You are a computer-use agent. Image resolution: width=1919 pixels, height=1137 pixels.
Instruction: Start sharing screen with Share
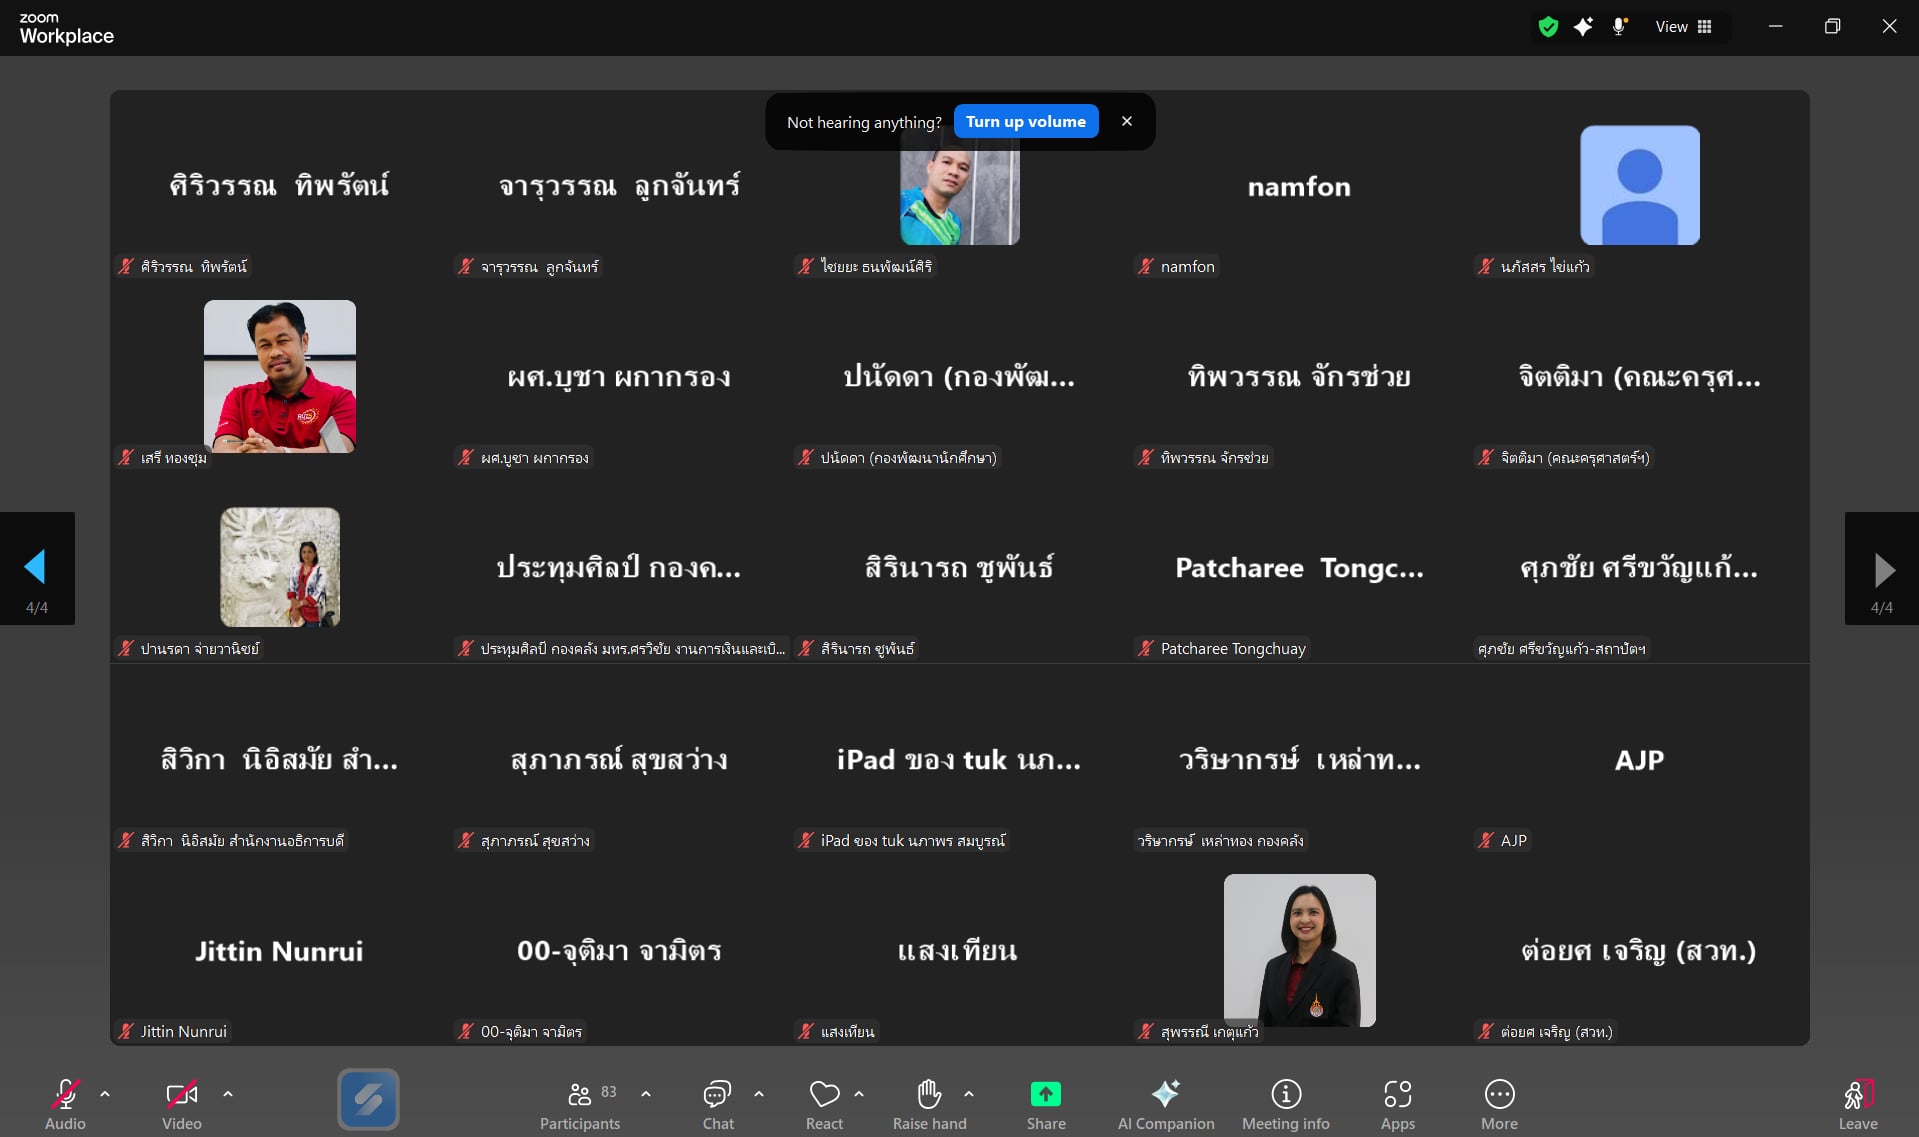tap(1045, 1104)
